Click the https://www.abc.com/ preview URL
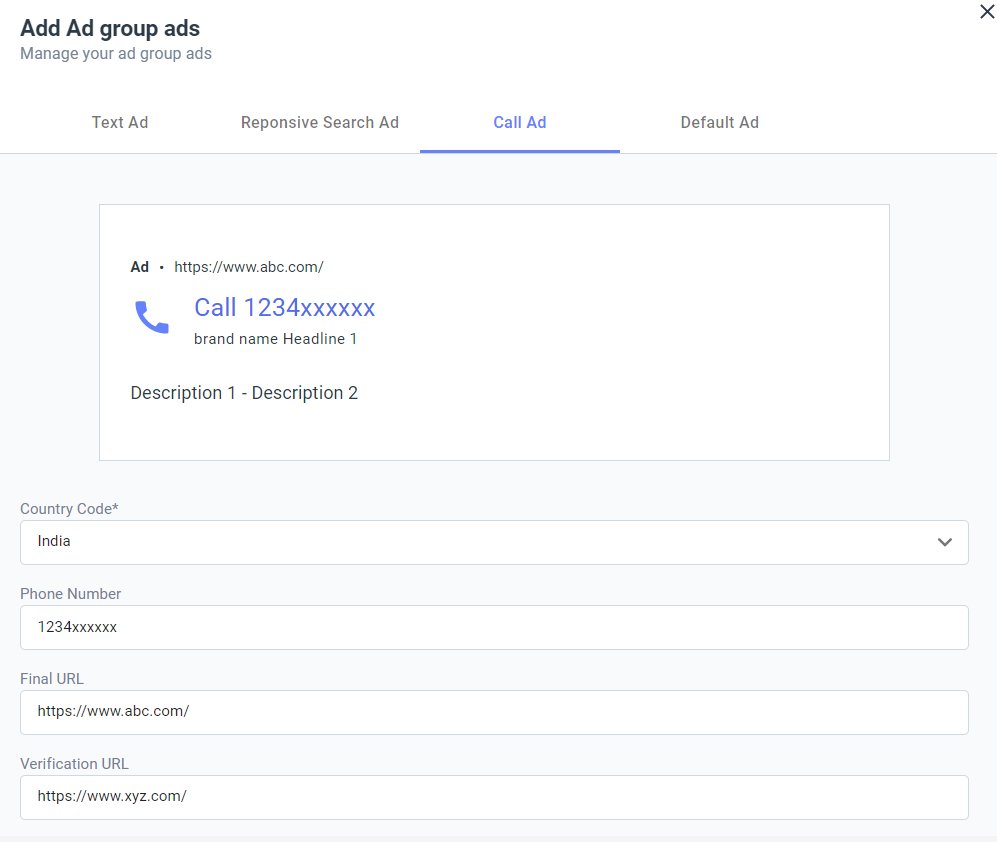Screen dimensions: 997x842 coord(249,267)
